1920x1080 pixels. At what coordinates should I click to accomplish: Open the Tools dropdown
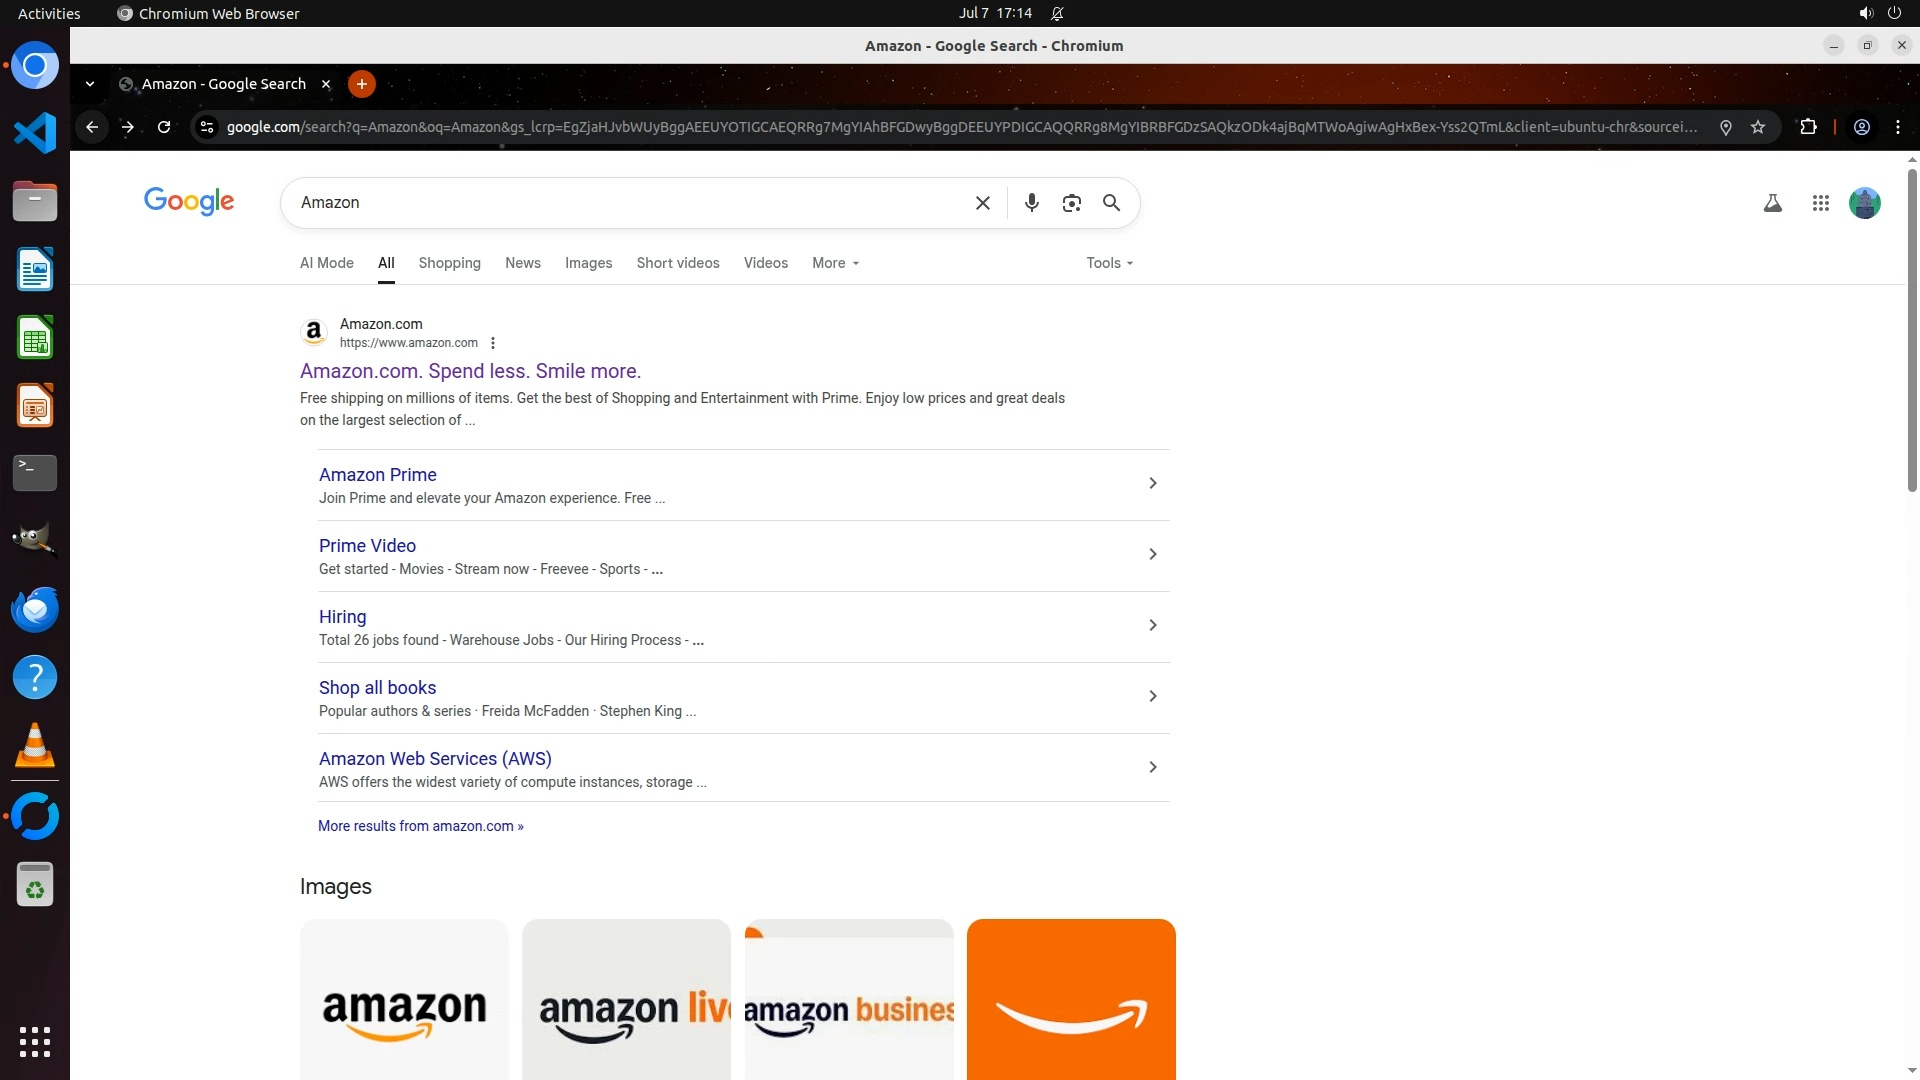(1109, 263)
